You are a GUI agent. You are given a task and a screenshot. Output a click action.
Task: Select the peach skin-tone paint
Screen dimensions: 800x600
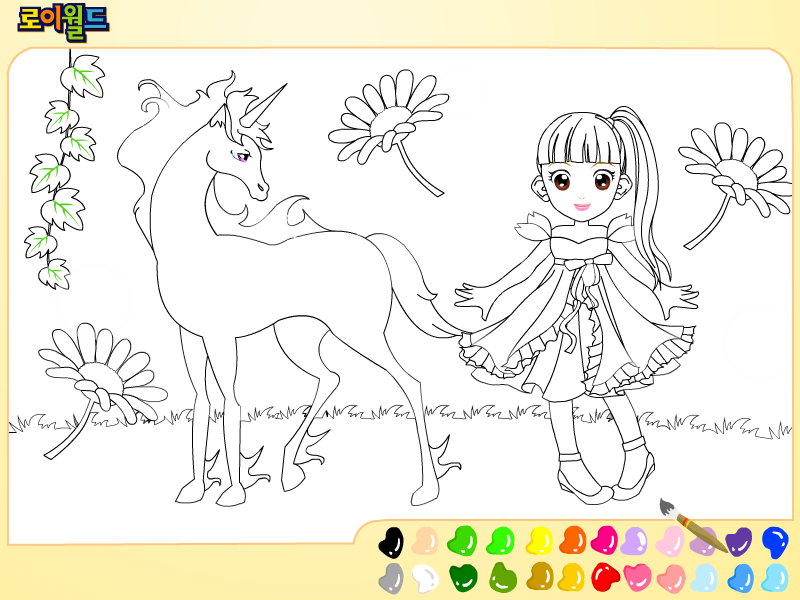point(425,540)
